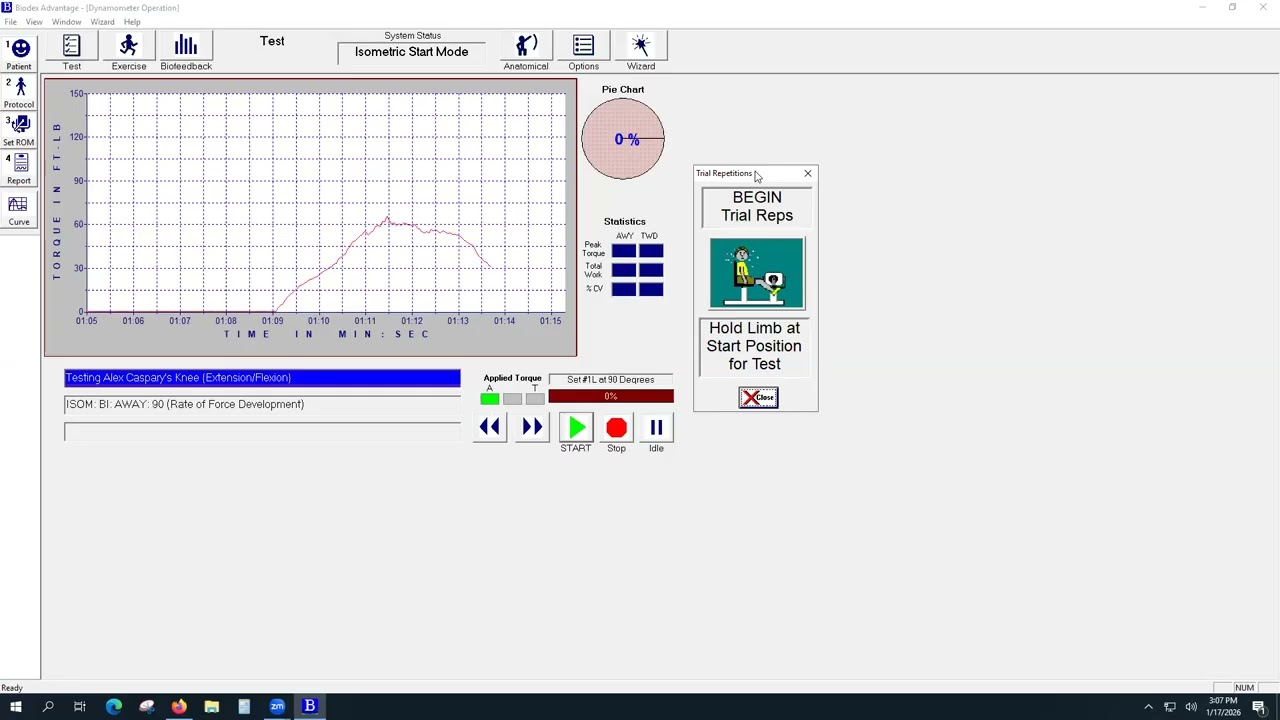Click the red Stop button
This screenshot has width=1280, height=720.
pos(616,428)
